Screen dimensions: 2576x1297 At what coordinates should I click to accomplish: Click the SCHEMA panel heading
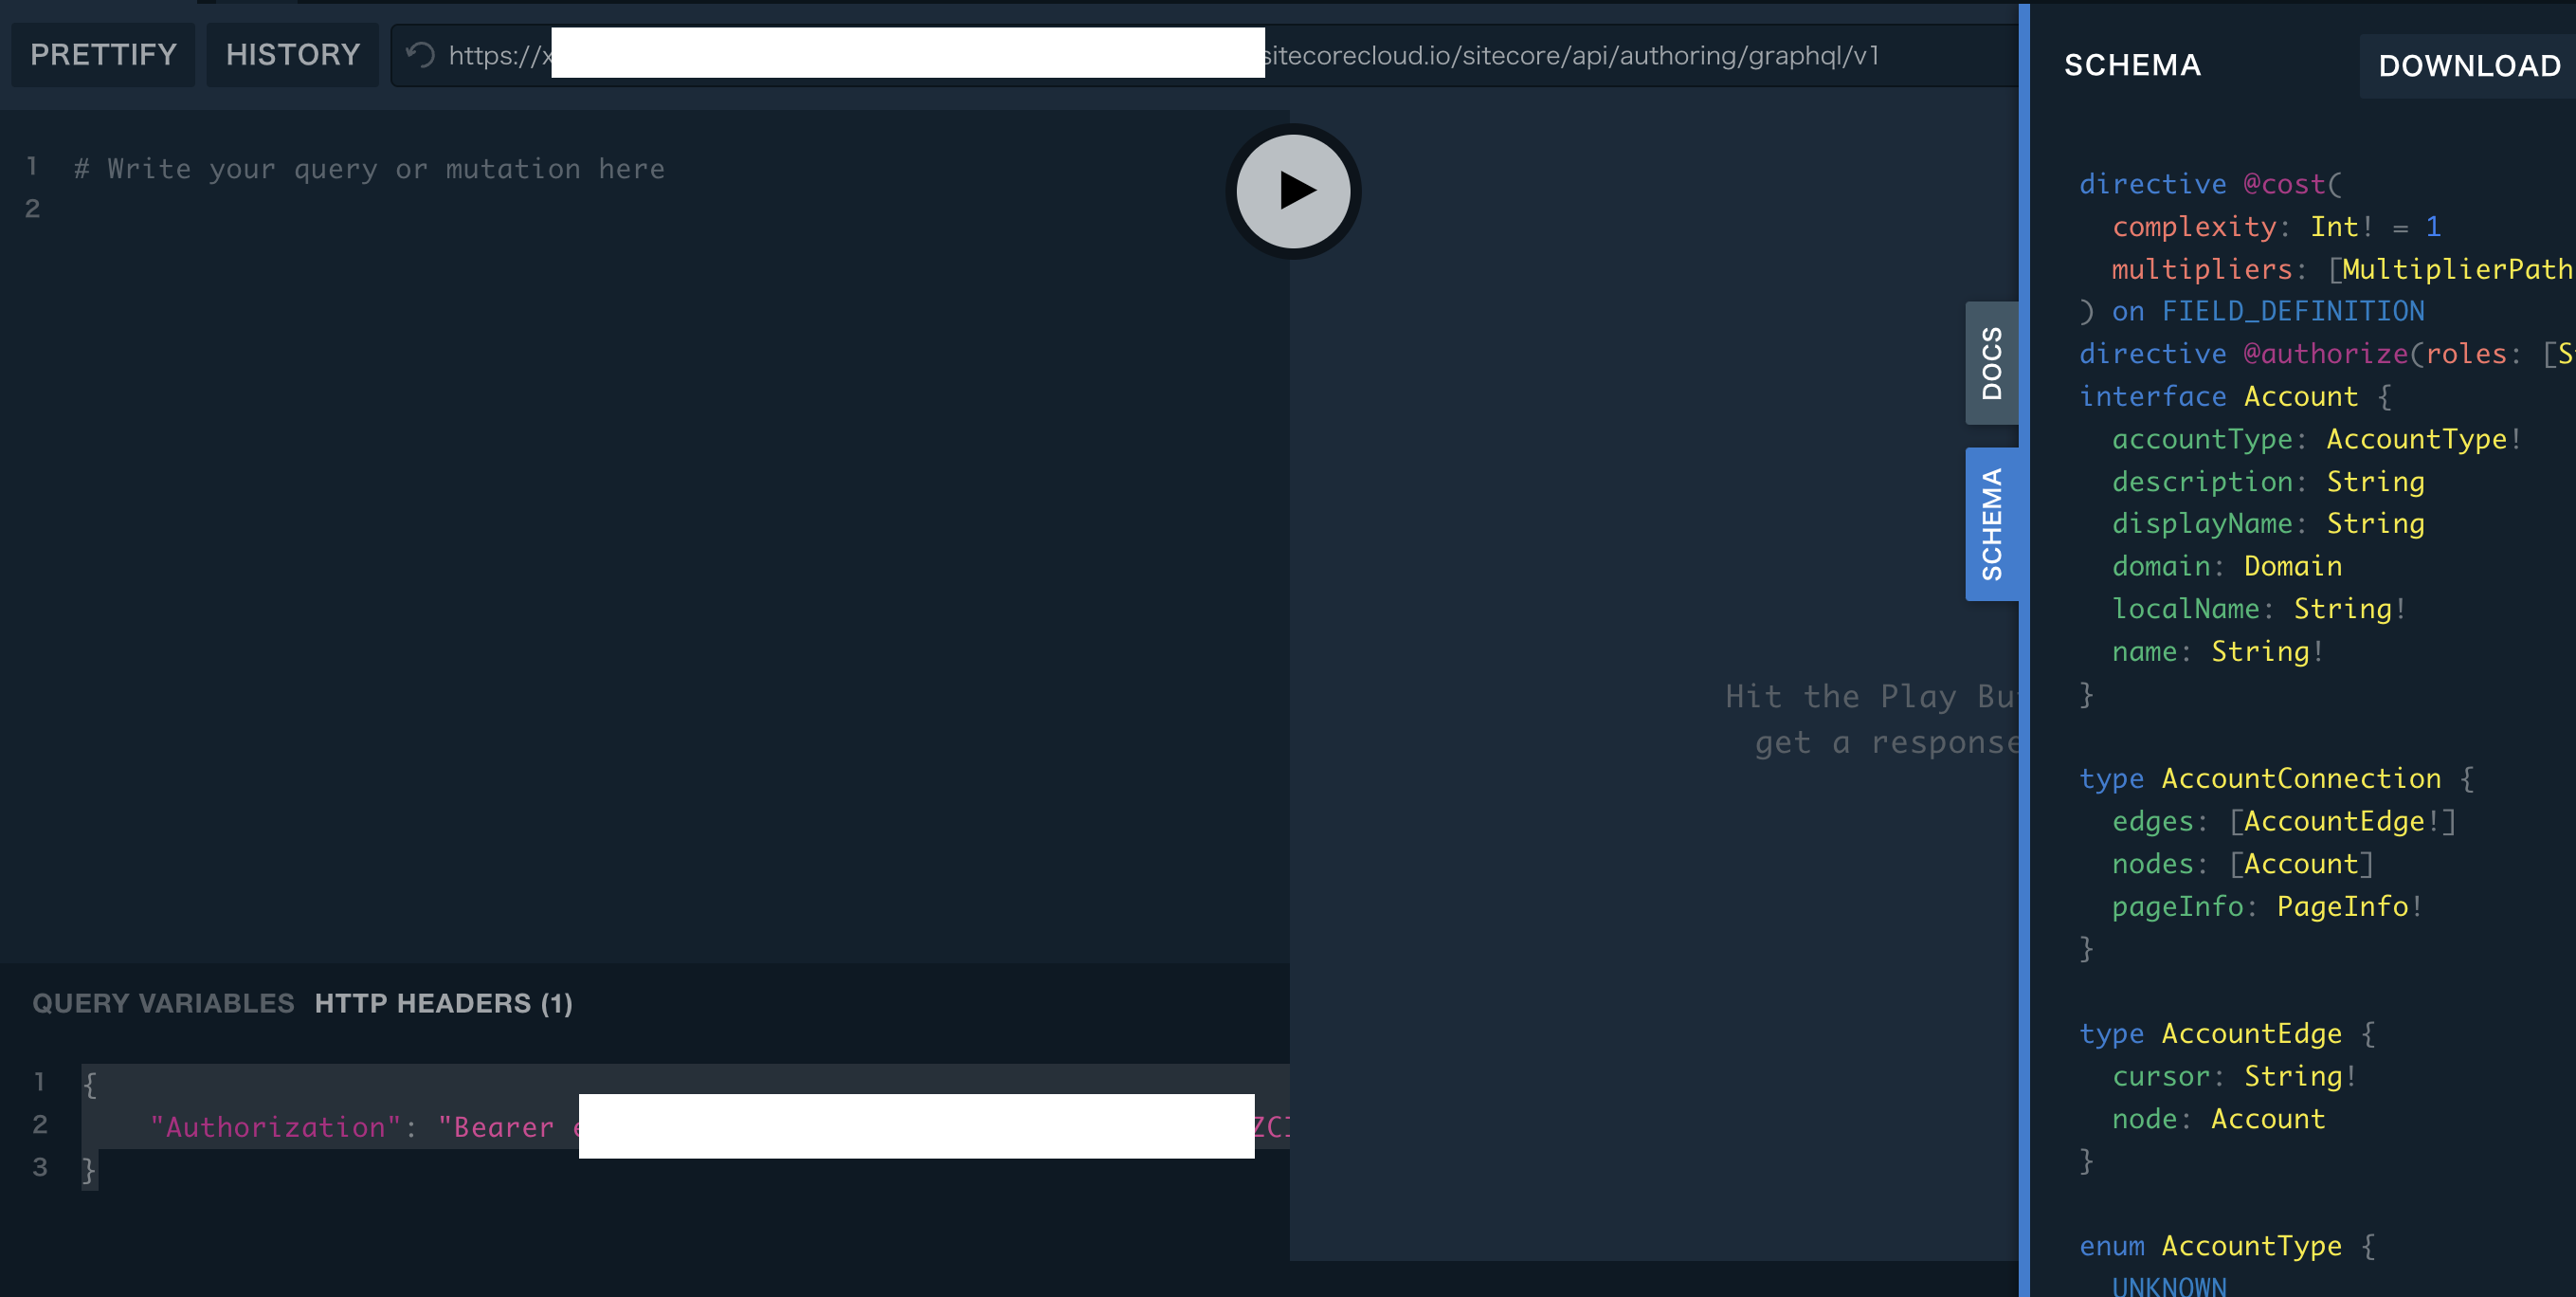click(x=2132, y=66)
